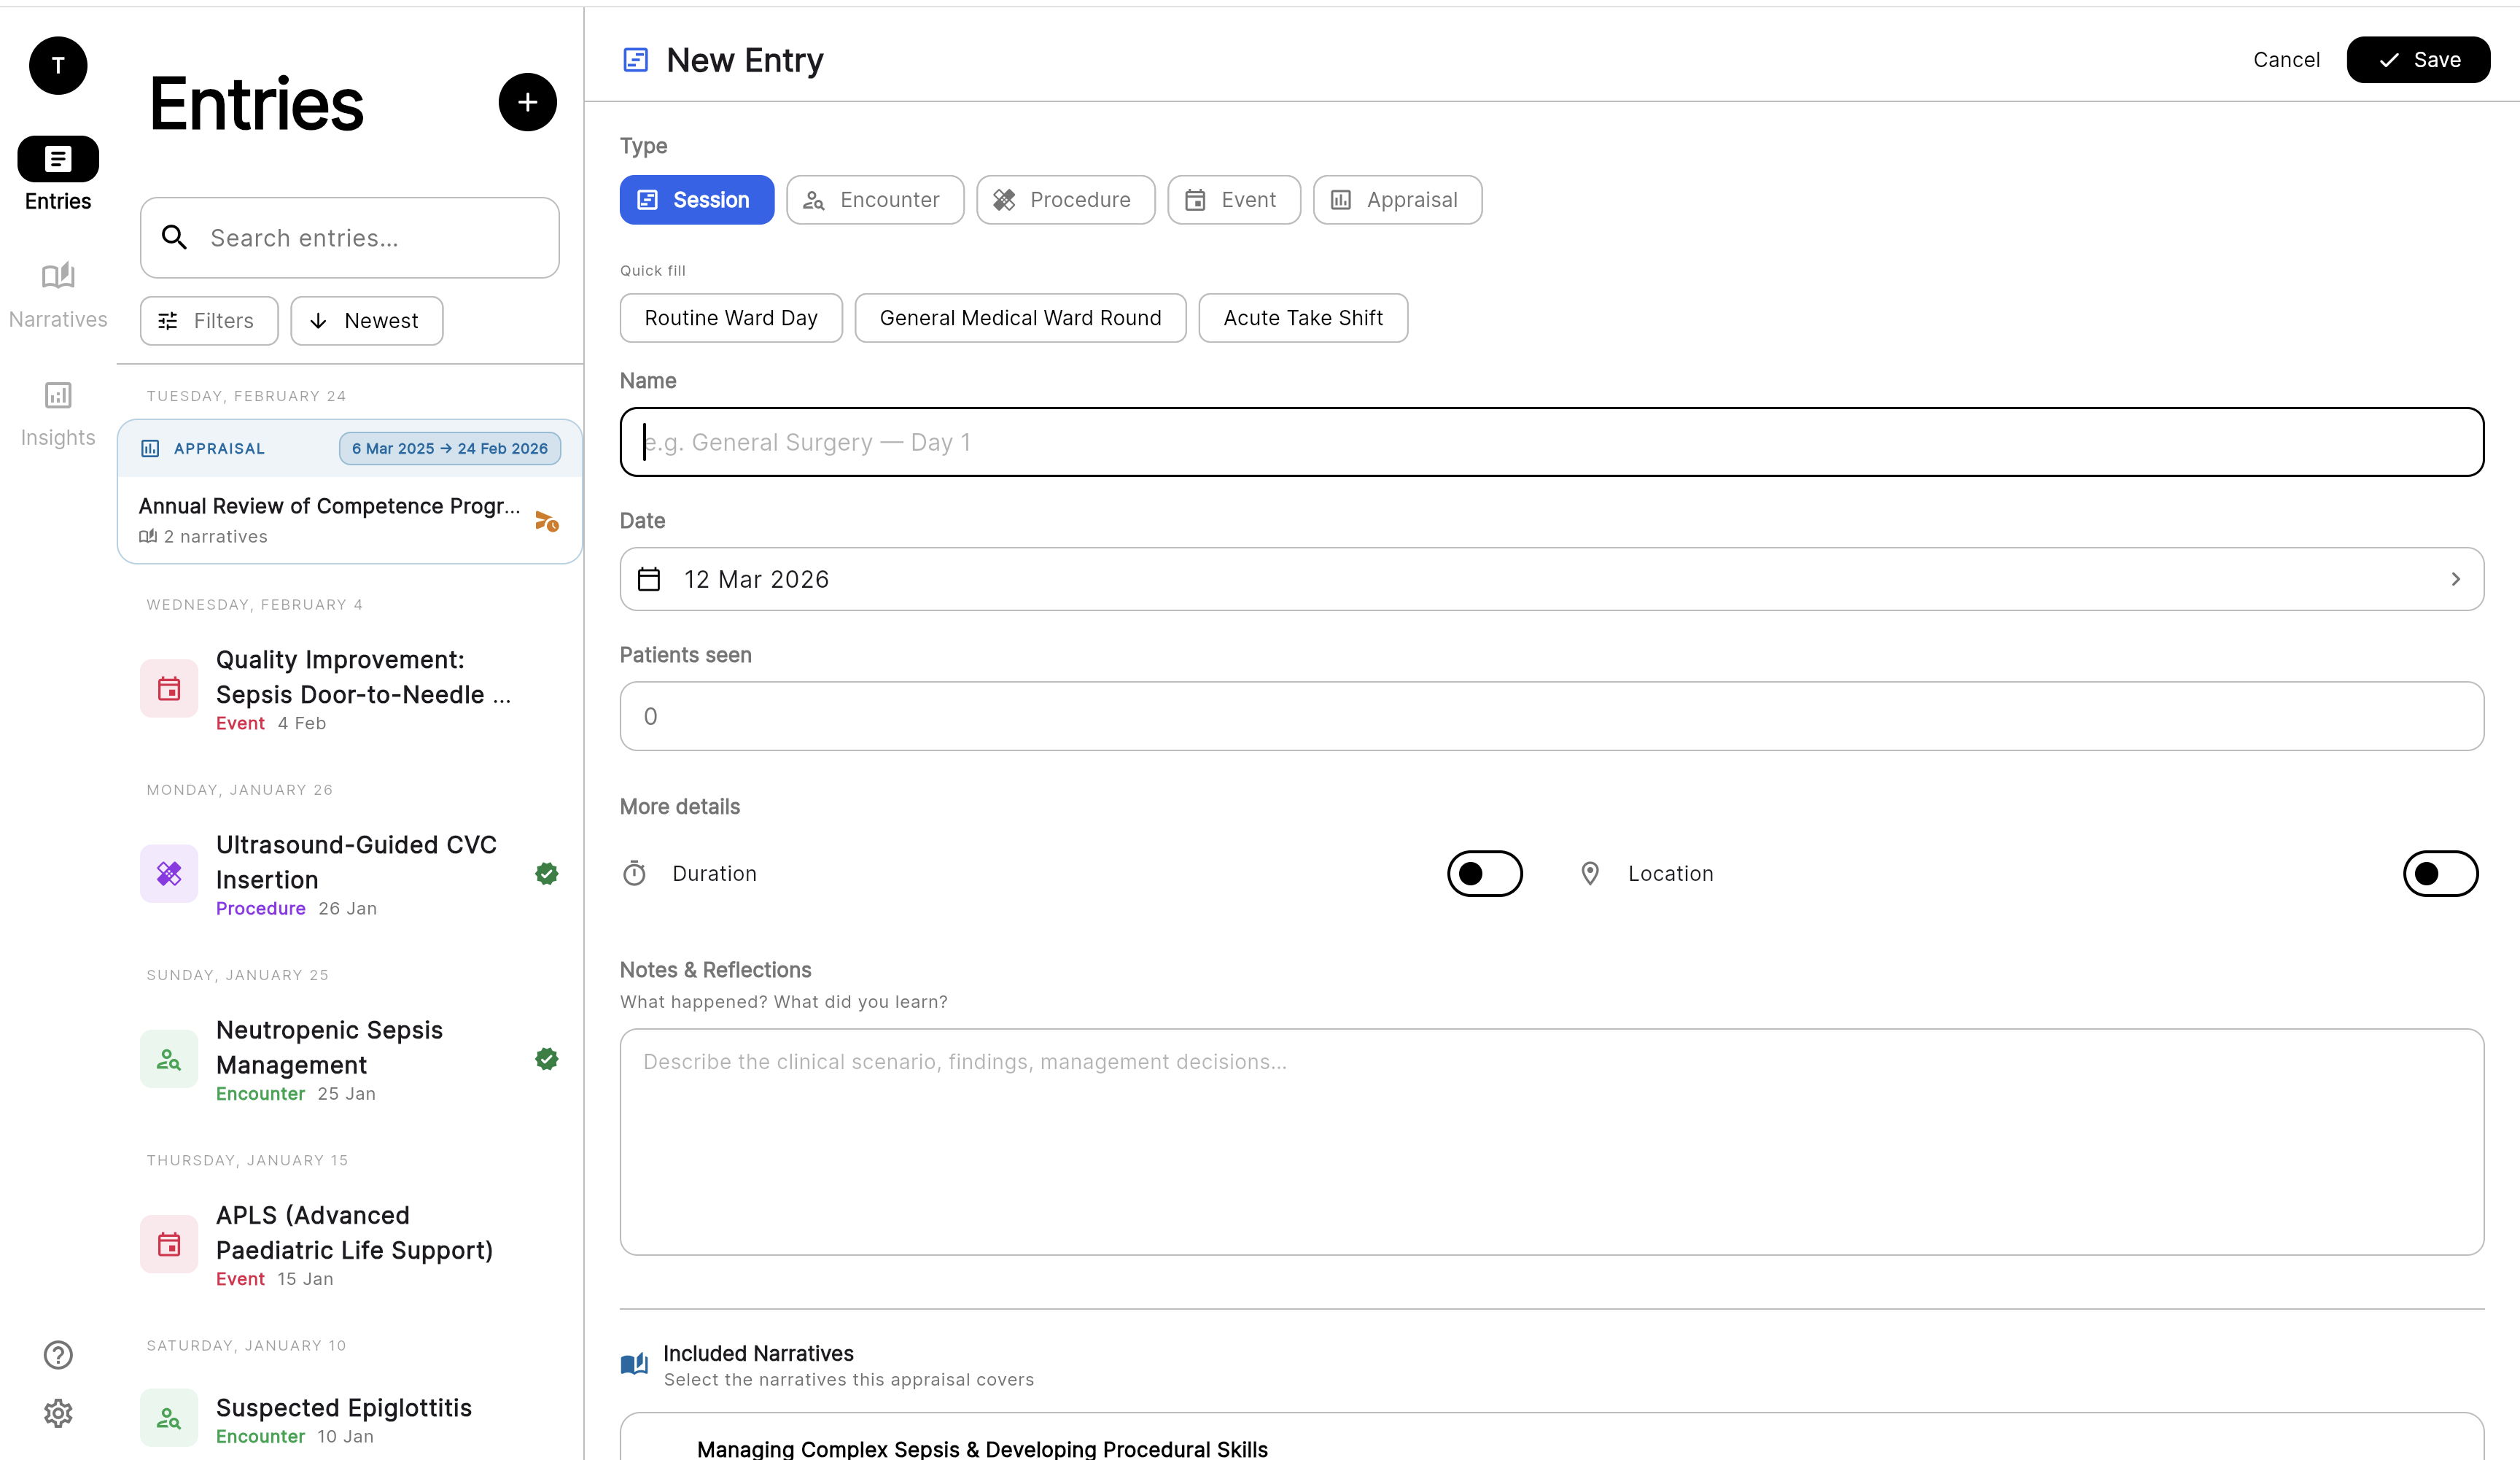Click the plus icon to add entry
The height and width of the screenshot is (1460, 2520).
point(527,102)
